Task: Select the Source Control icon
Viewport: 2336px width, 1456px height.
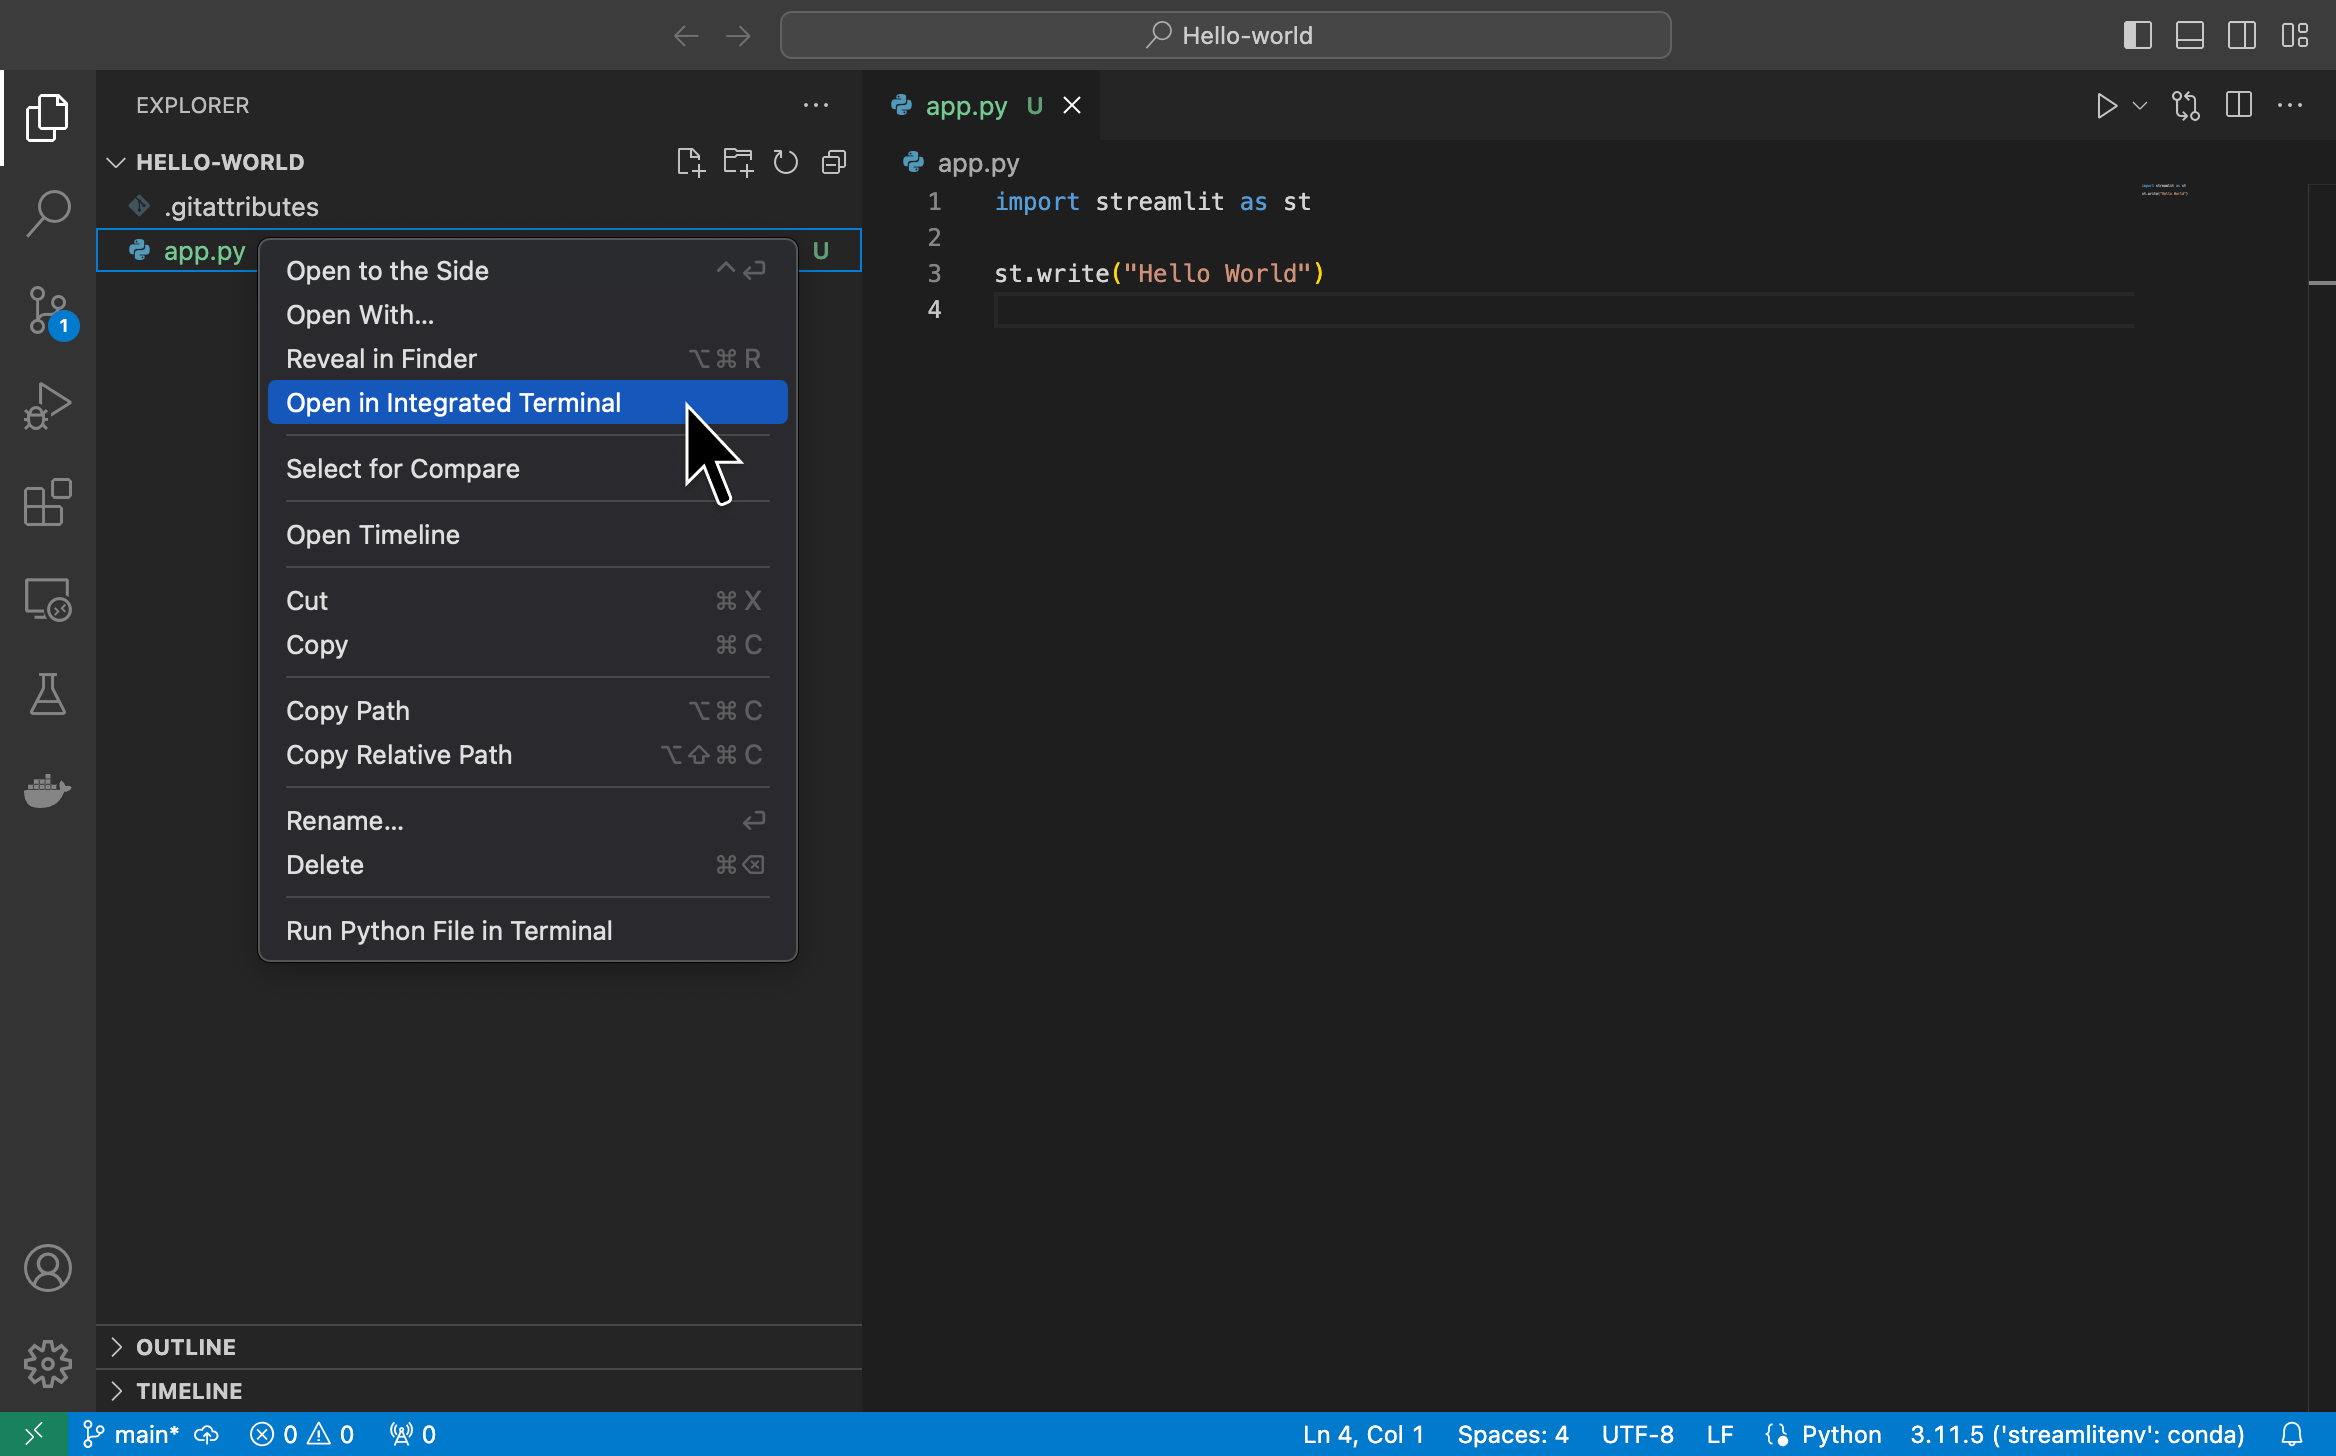Action: click(x=47, y=310)
